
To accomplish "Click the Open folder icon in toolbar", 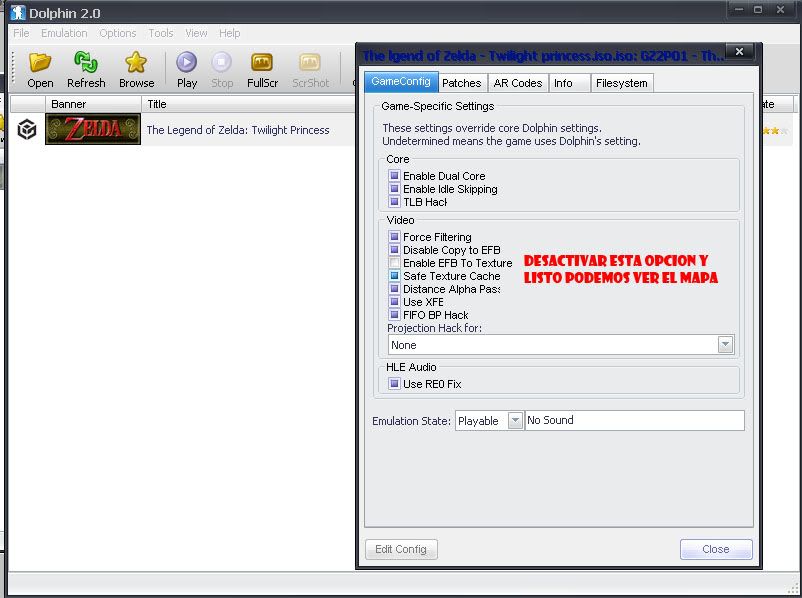I will pos(40,62).
